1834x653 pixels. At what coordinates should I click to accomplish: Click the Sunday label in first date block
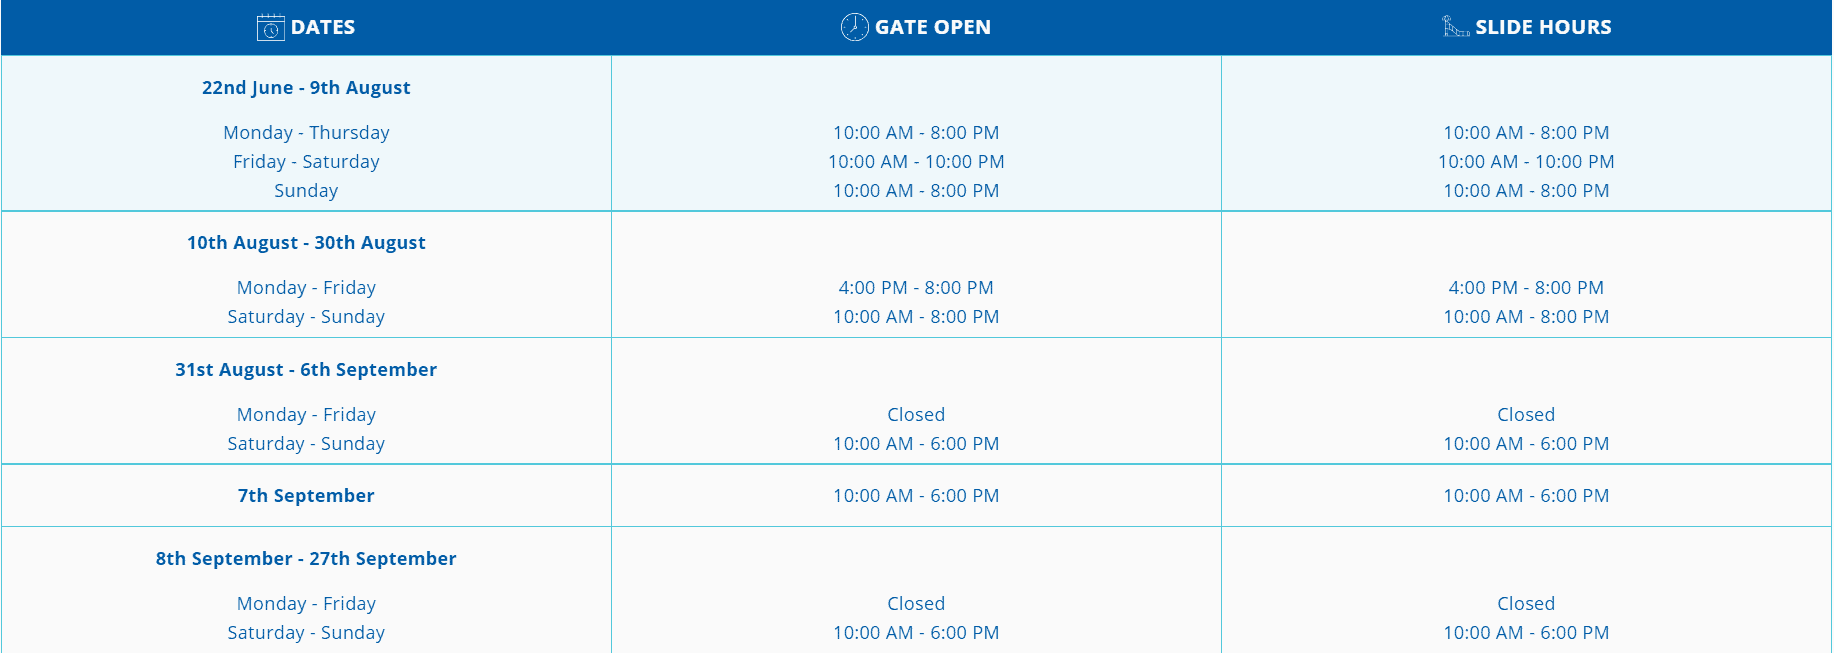306,191
